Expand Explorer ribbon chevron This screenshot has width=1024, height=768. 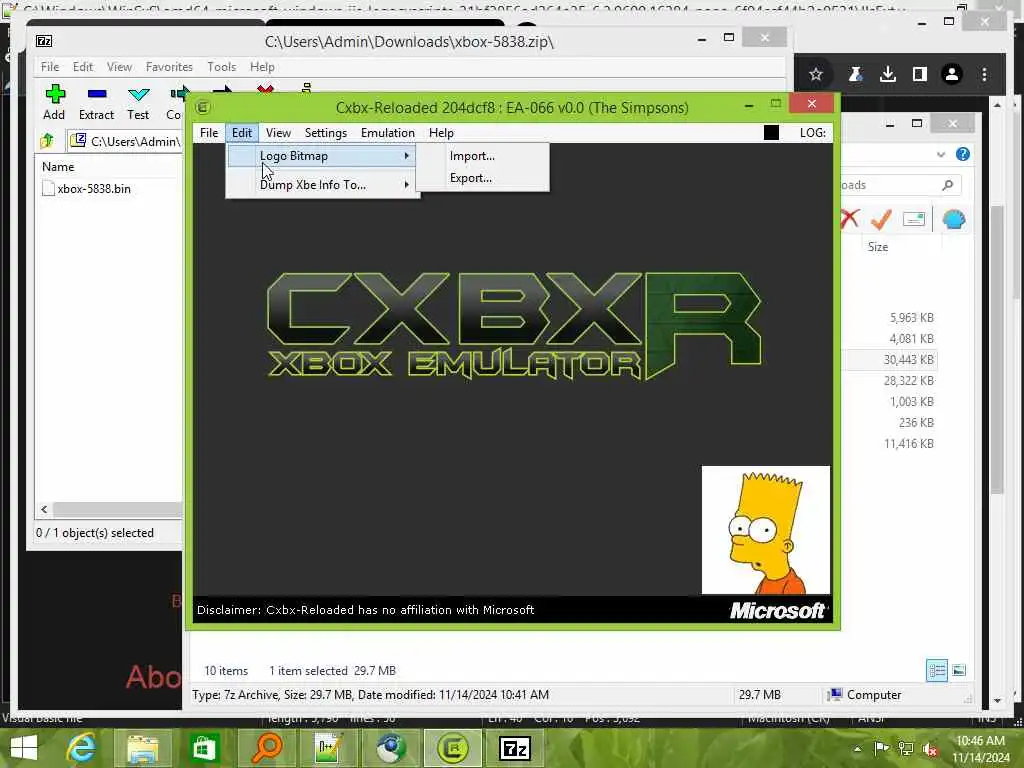pos(940,154)
